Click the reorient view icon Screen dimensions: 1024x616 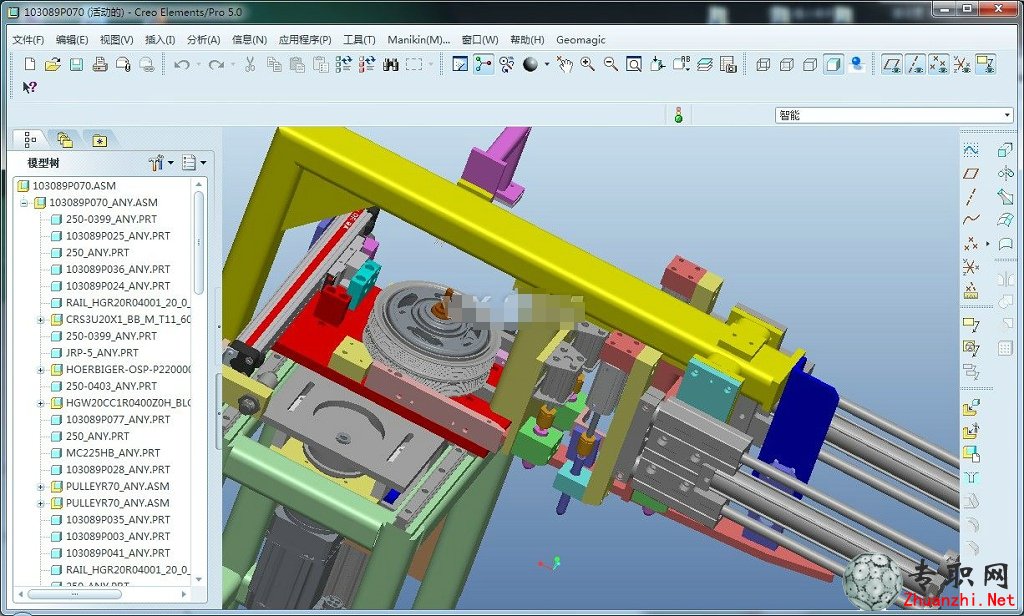658,64
